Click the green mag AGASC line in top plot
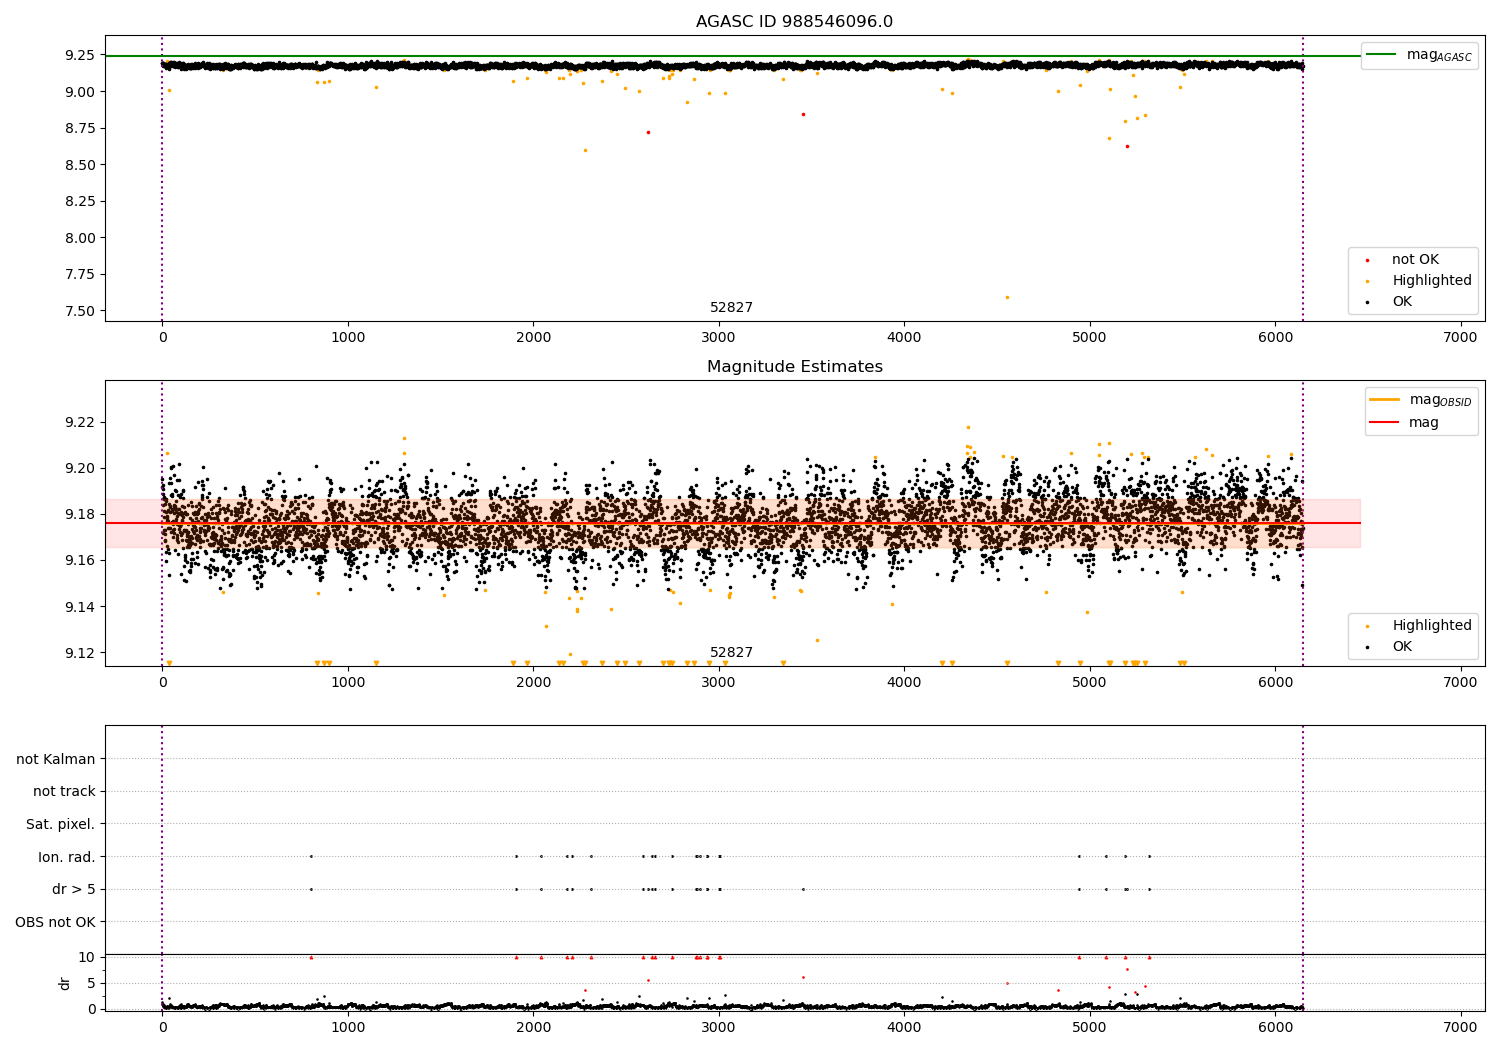 coord(733,56)
